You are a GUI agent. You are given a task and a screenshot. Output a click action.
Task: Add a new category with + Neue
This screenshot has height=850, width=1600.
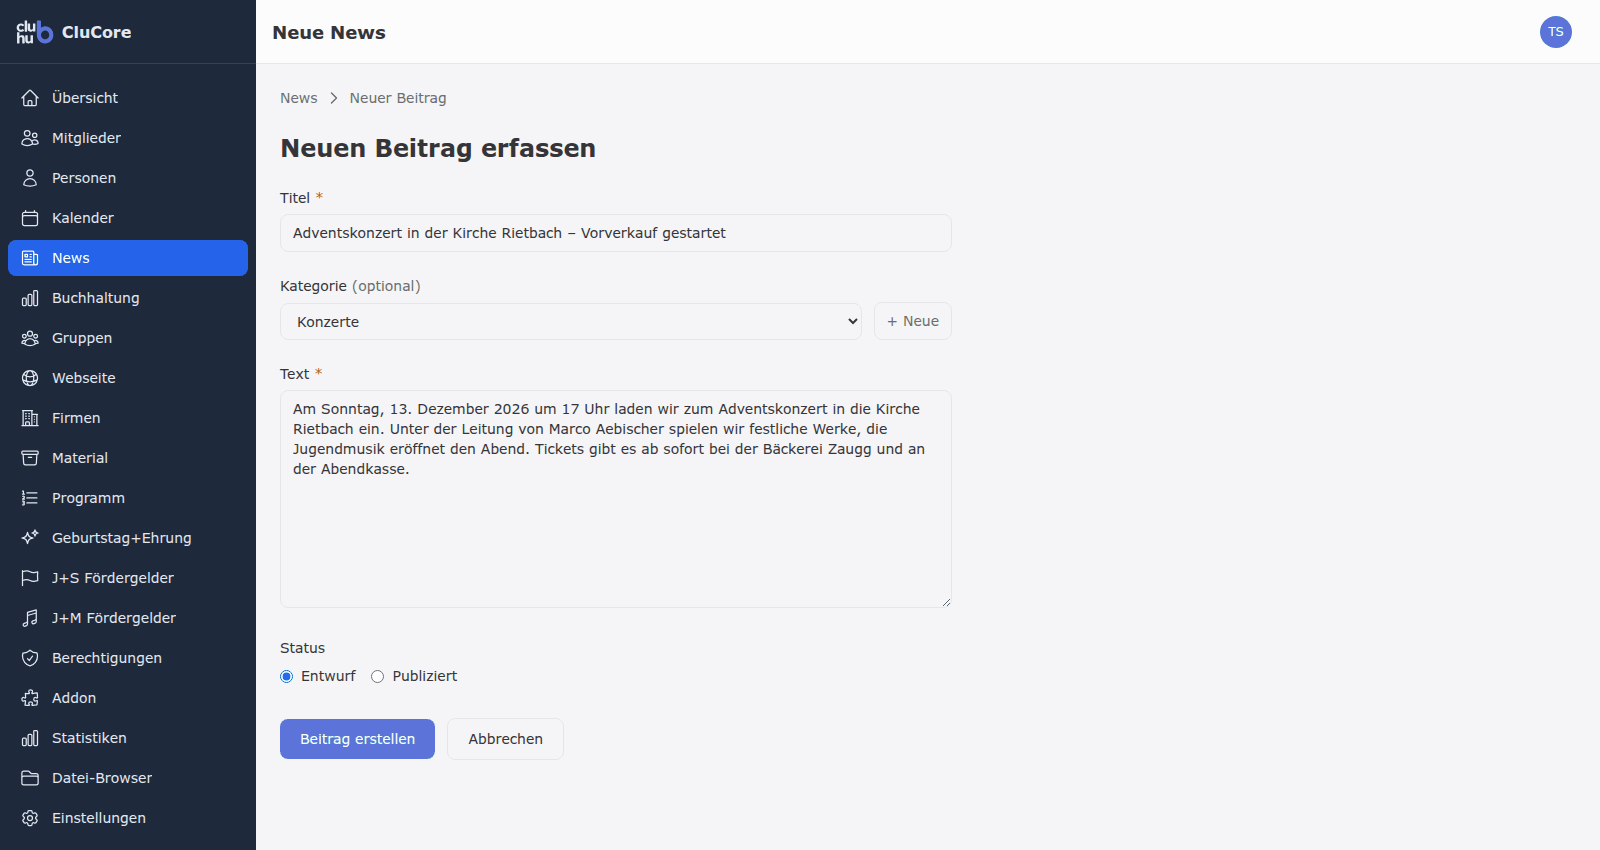[913, 321]
